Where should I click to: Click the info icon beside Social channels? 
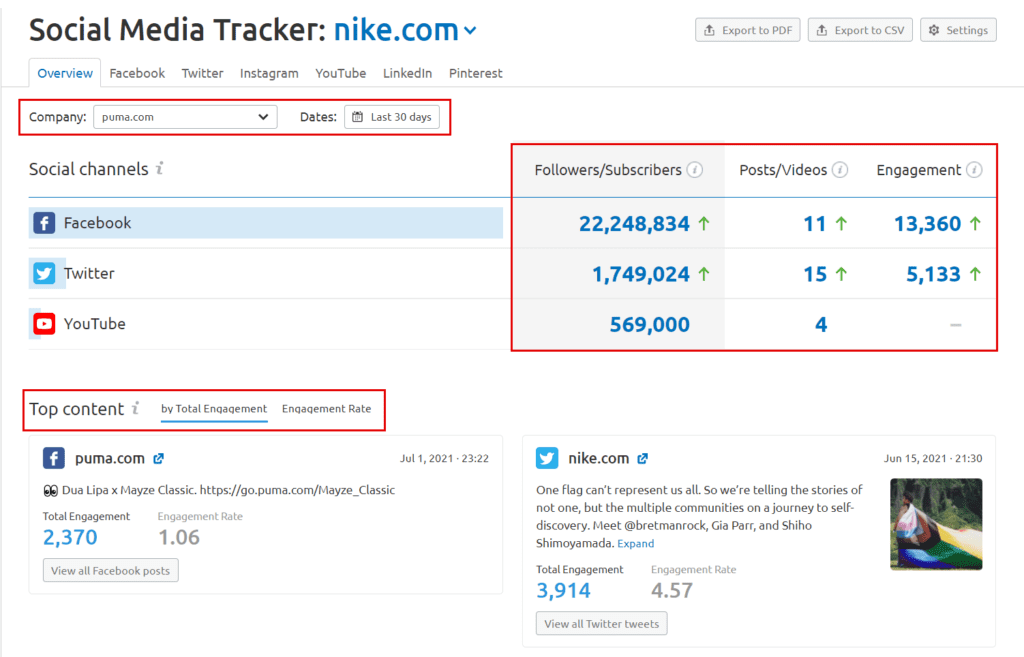pos(159,168)
